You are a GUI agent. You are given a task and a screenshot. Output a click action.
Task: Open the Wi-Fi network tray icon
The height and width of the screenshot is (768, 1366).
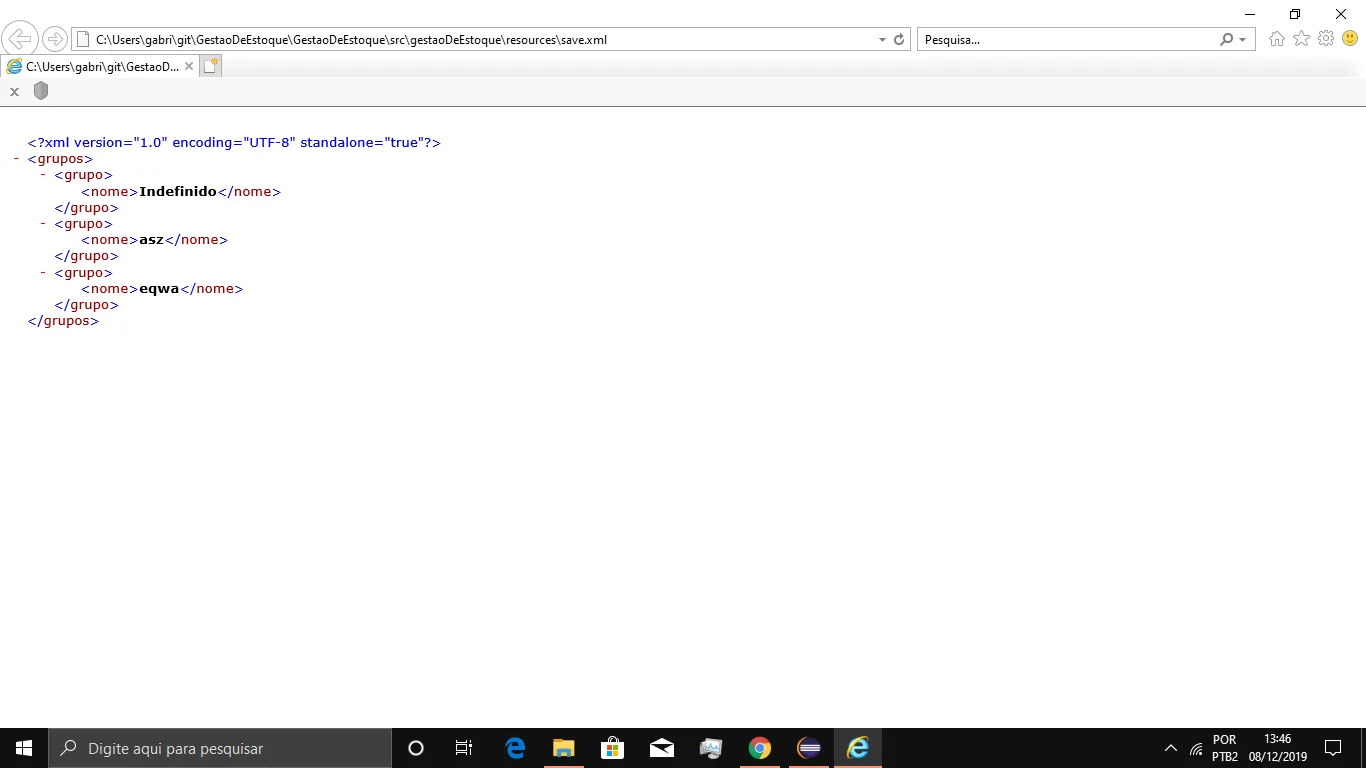click(x=1196, y=748)
